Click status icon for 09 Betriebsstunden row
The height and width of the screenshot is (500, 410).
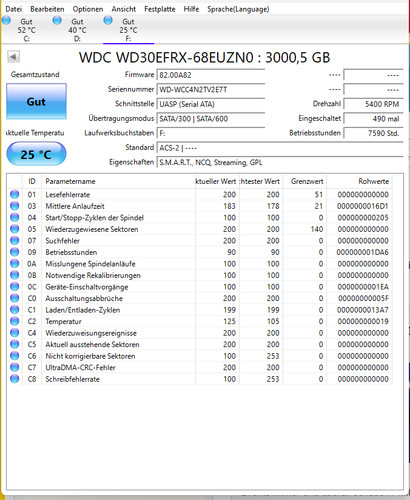tap(14, 252)
